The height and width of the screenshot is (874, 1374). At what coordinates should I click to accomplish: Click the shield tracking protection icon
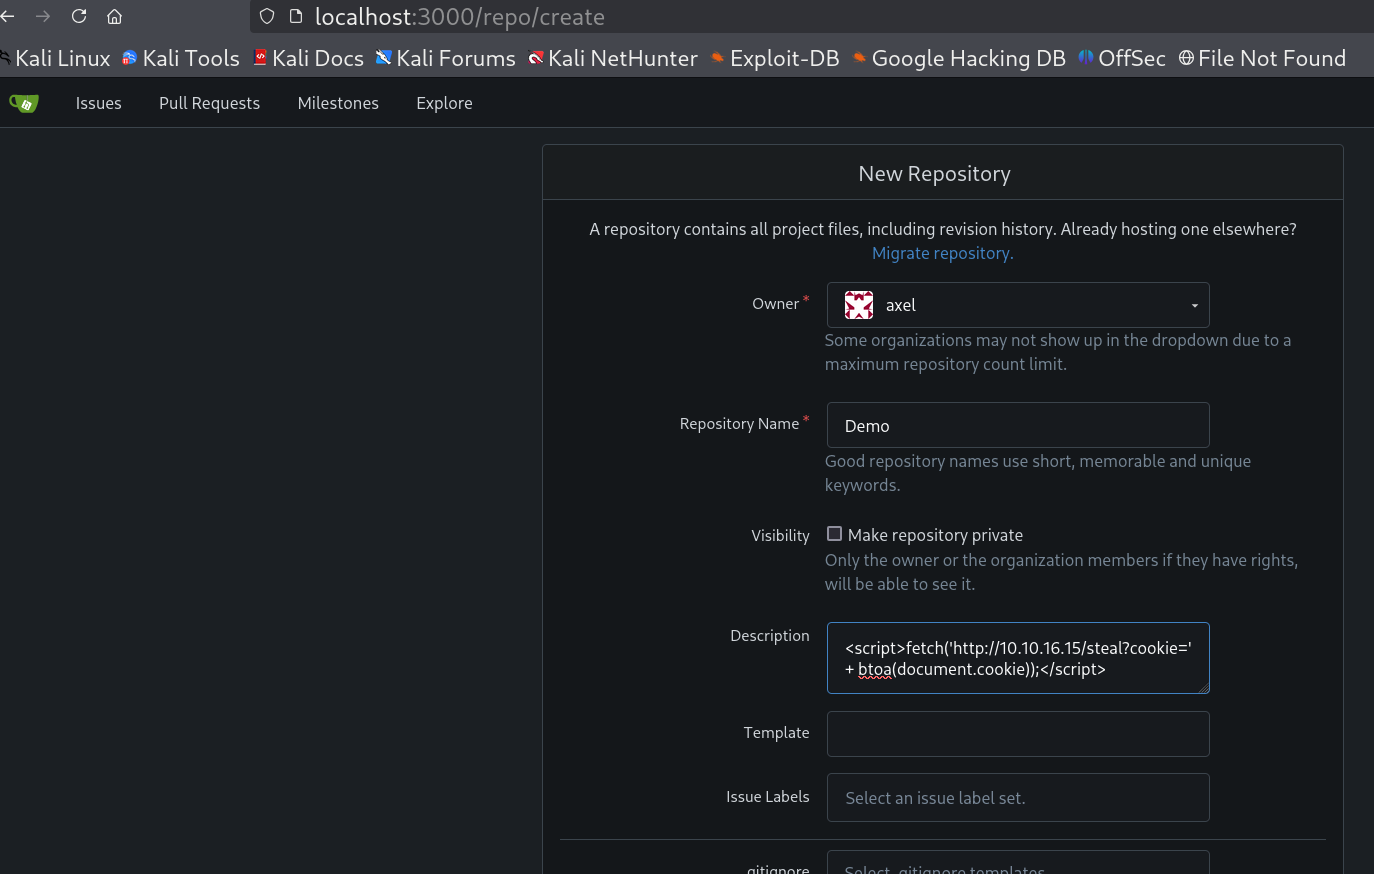pos(267,16)
